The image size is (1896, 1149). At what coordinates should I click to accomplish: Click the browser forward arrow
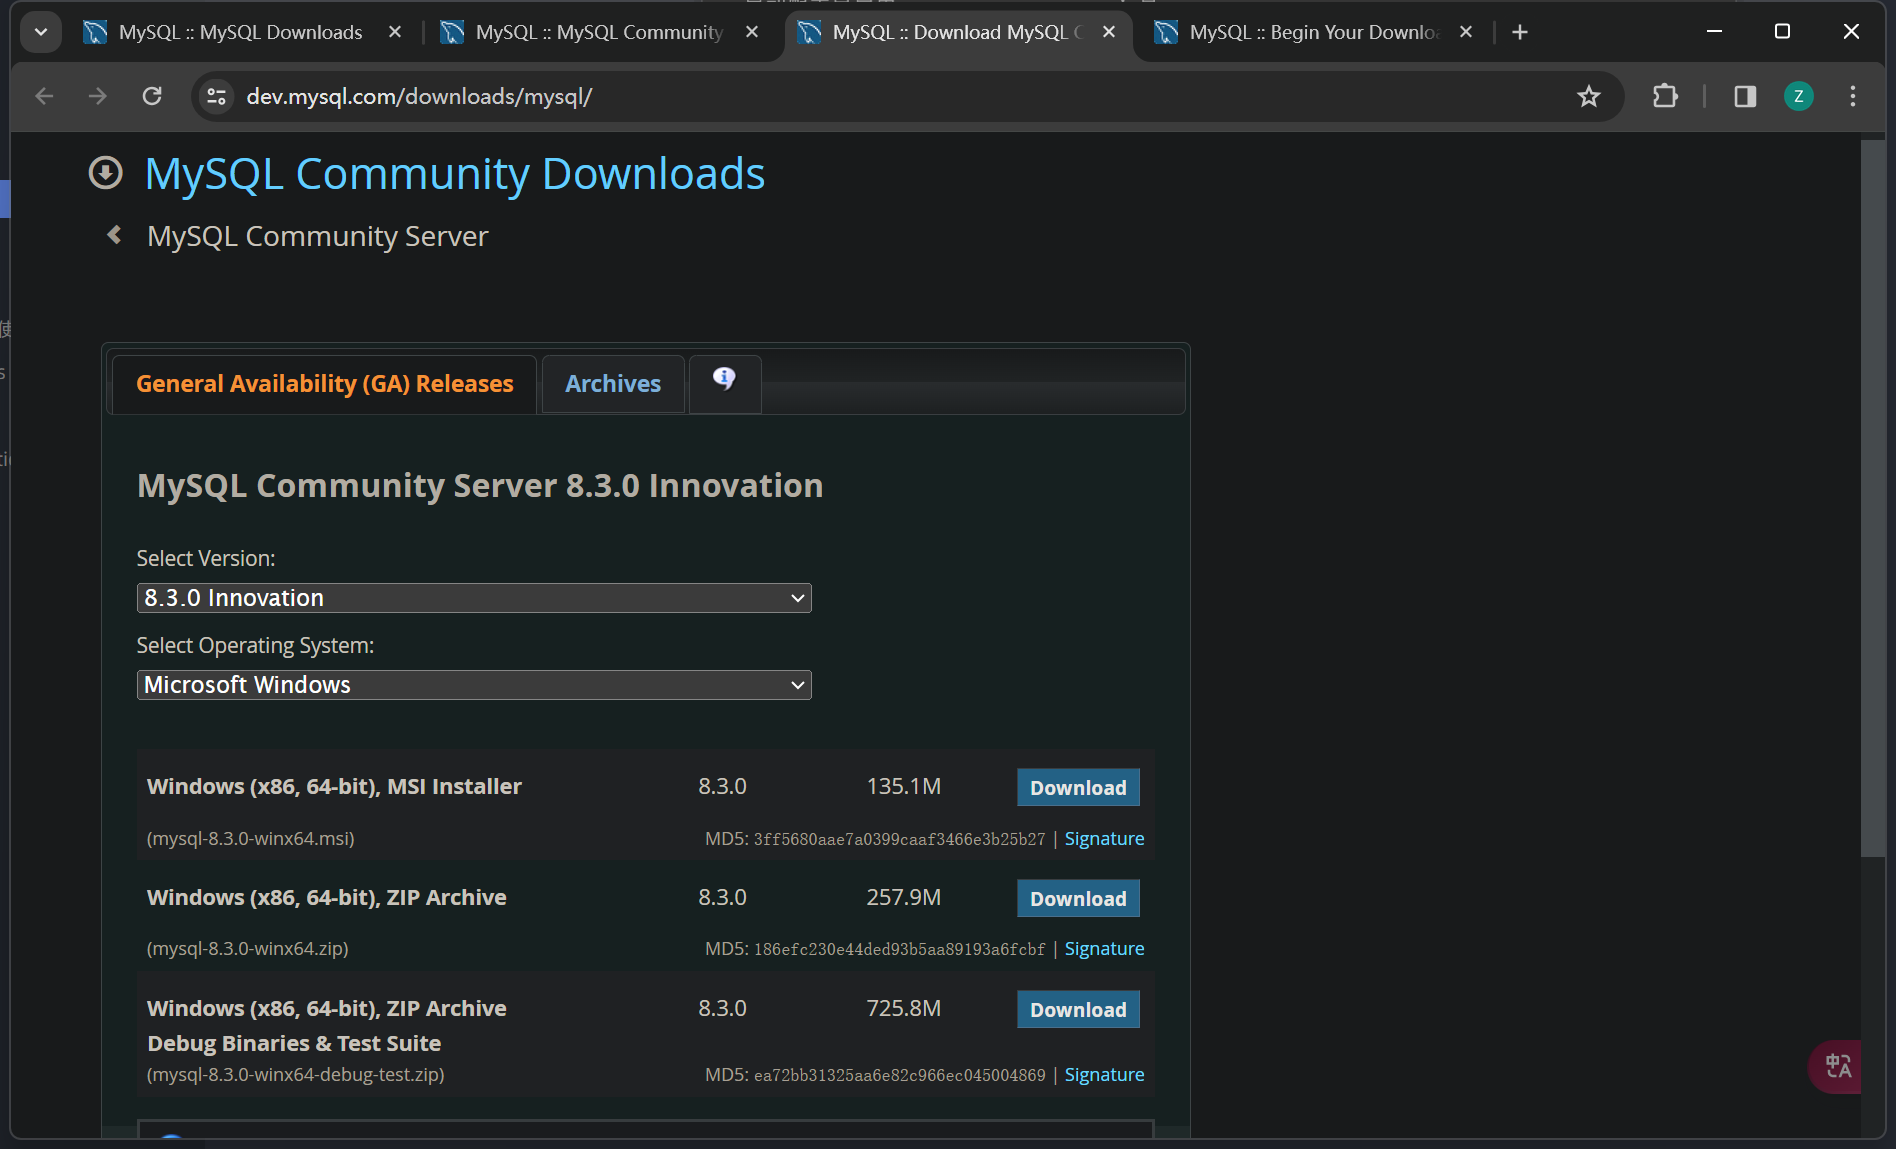pyautogui.click(x=97, y=96)
